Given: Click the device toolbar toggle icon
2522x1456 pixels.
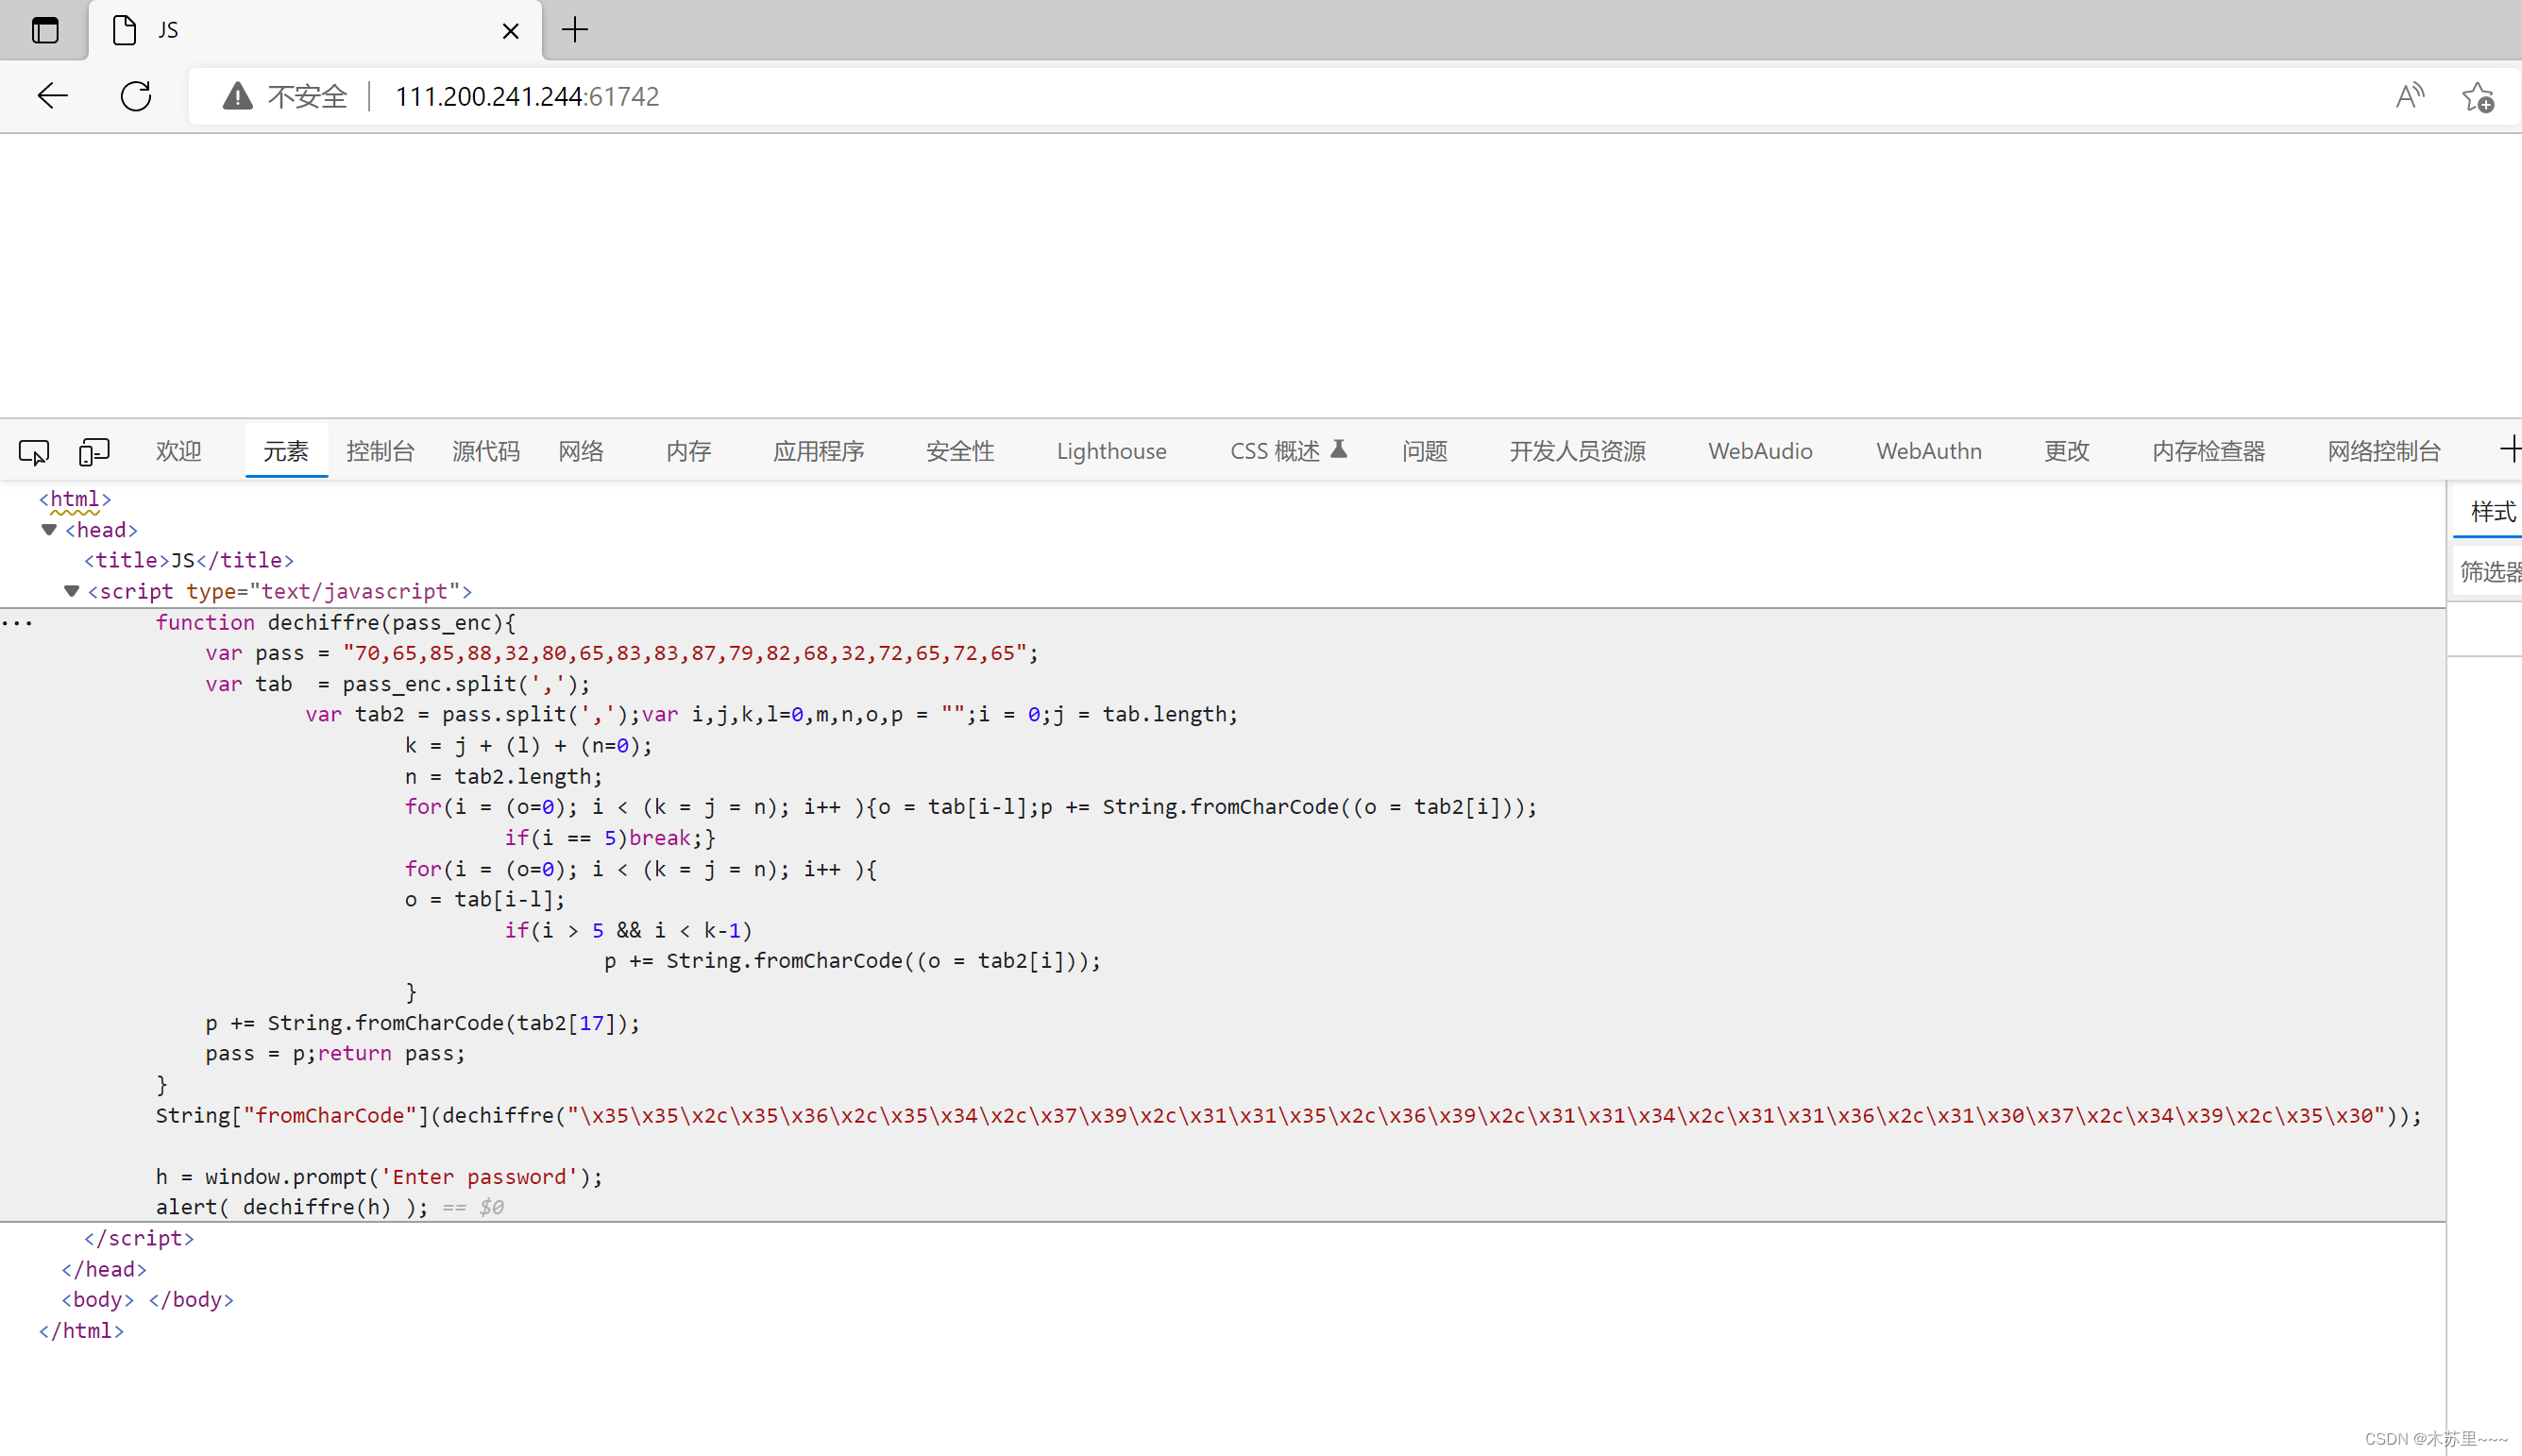Looking at the screenshot, I should pyautogui.click(x=93, y=452).
